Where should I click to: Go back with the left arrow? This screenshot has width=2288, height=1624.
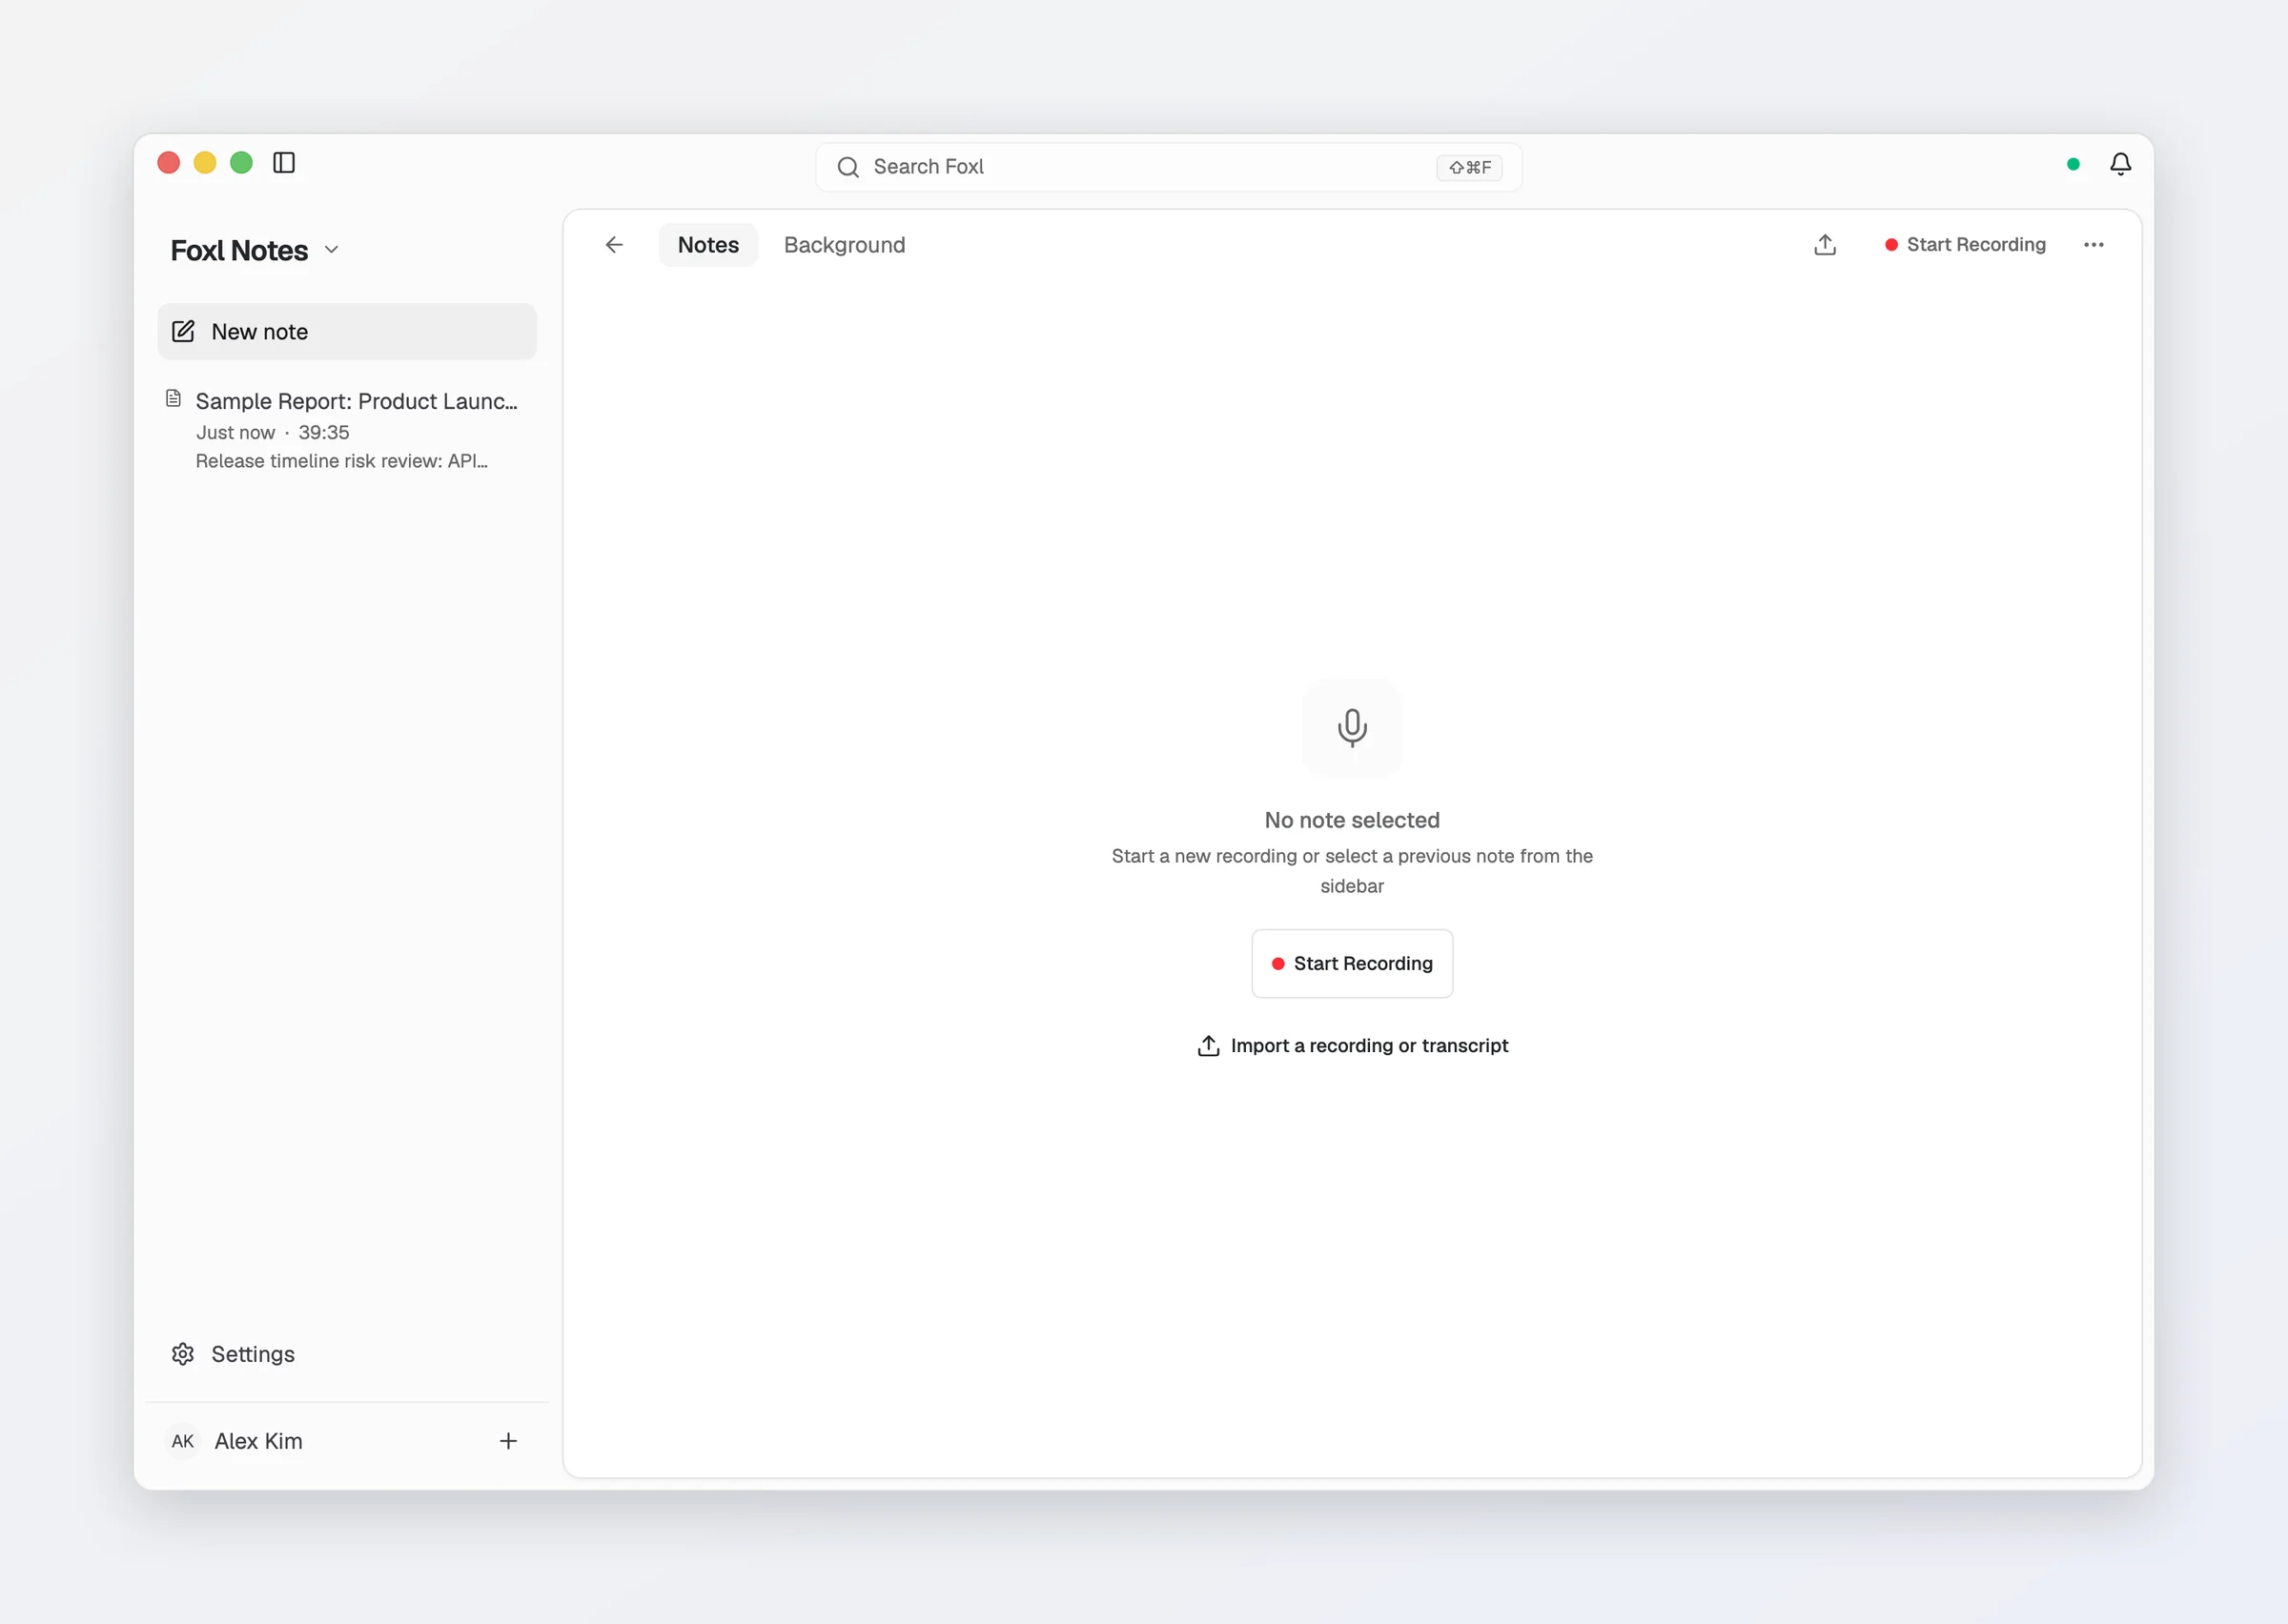point(614,245)
